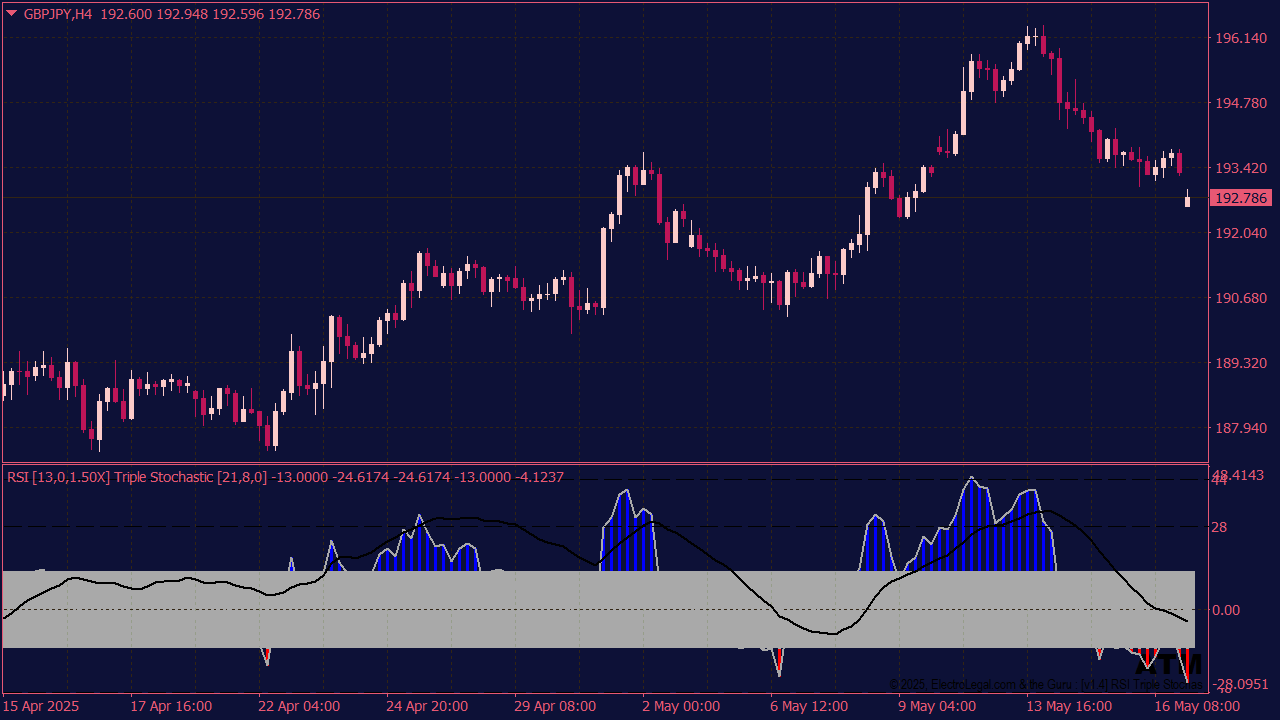The width and height of the screenshot is (1280, 720).
Task: Click the 29 Apr 08:00 time label
Action: 555,706
